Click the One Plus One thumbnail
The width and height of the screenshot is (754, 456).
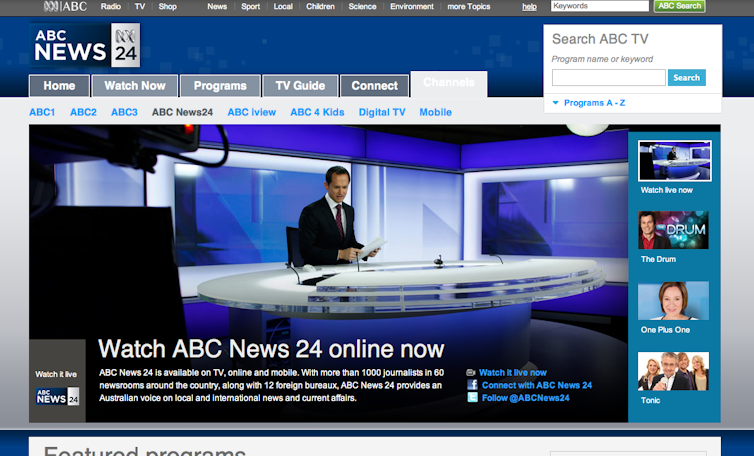pos(673,301)
